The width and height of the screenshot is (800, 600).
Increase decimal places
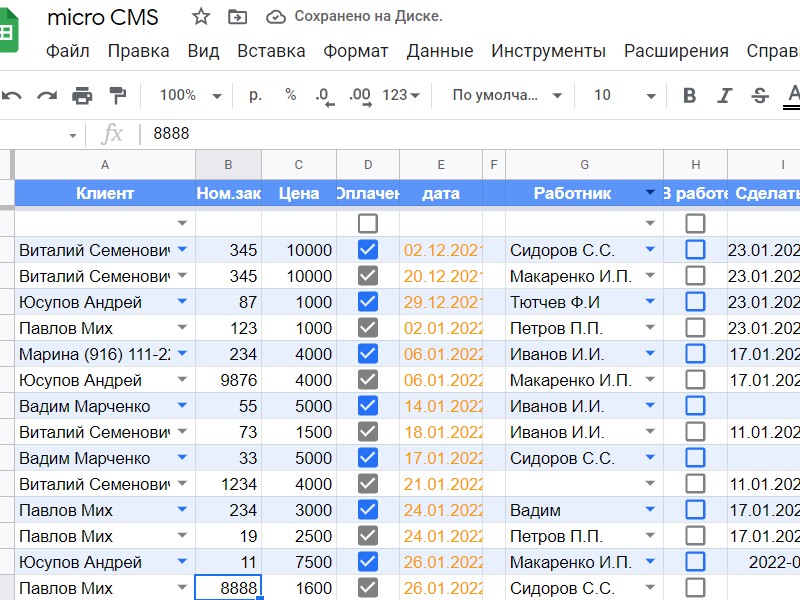point(360,96)
